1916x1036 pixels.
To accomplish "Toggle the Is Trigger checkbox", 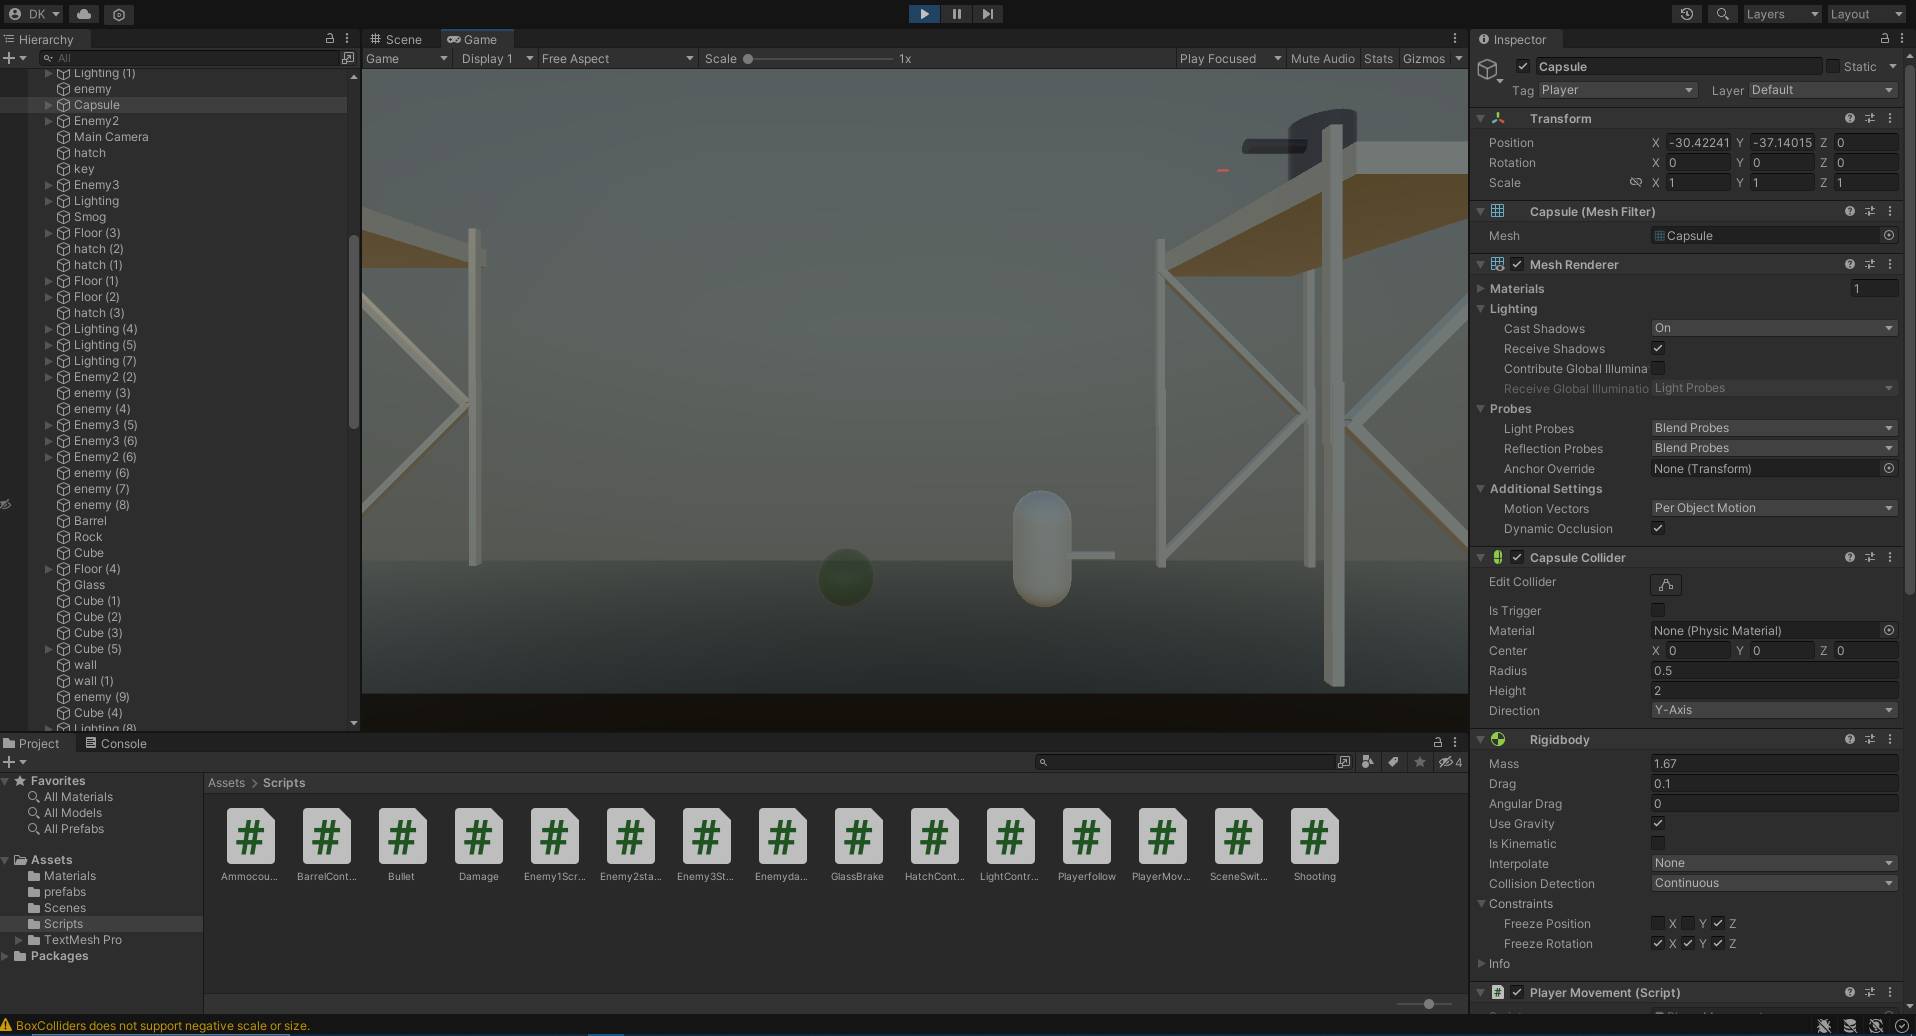I will coord(1658,611).
